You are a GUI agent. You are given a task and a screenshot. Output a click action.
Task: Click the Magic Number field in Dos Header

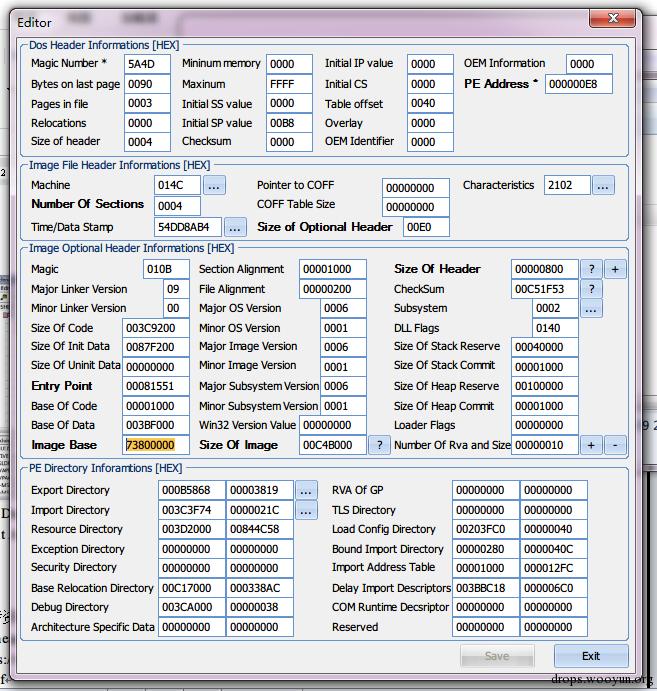(147, 64)
